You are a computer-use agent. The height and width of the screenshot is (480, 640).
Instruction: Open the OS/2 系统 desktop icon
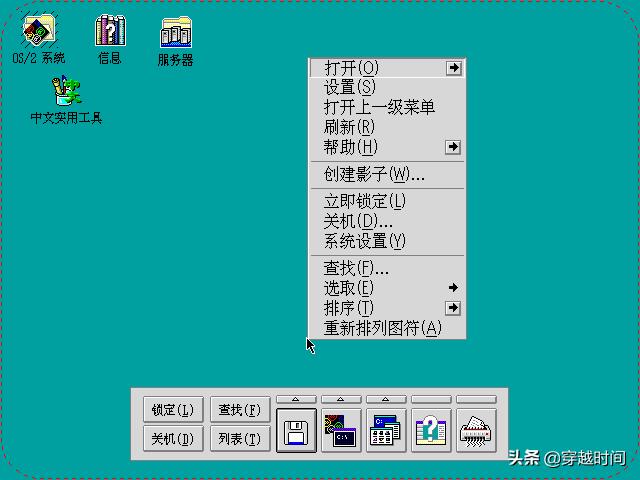[38, 32]
